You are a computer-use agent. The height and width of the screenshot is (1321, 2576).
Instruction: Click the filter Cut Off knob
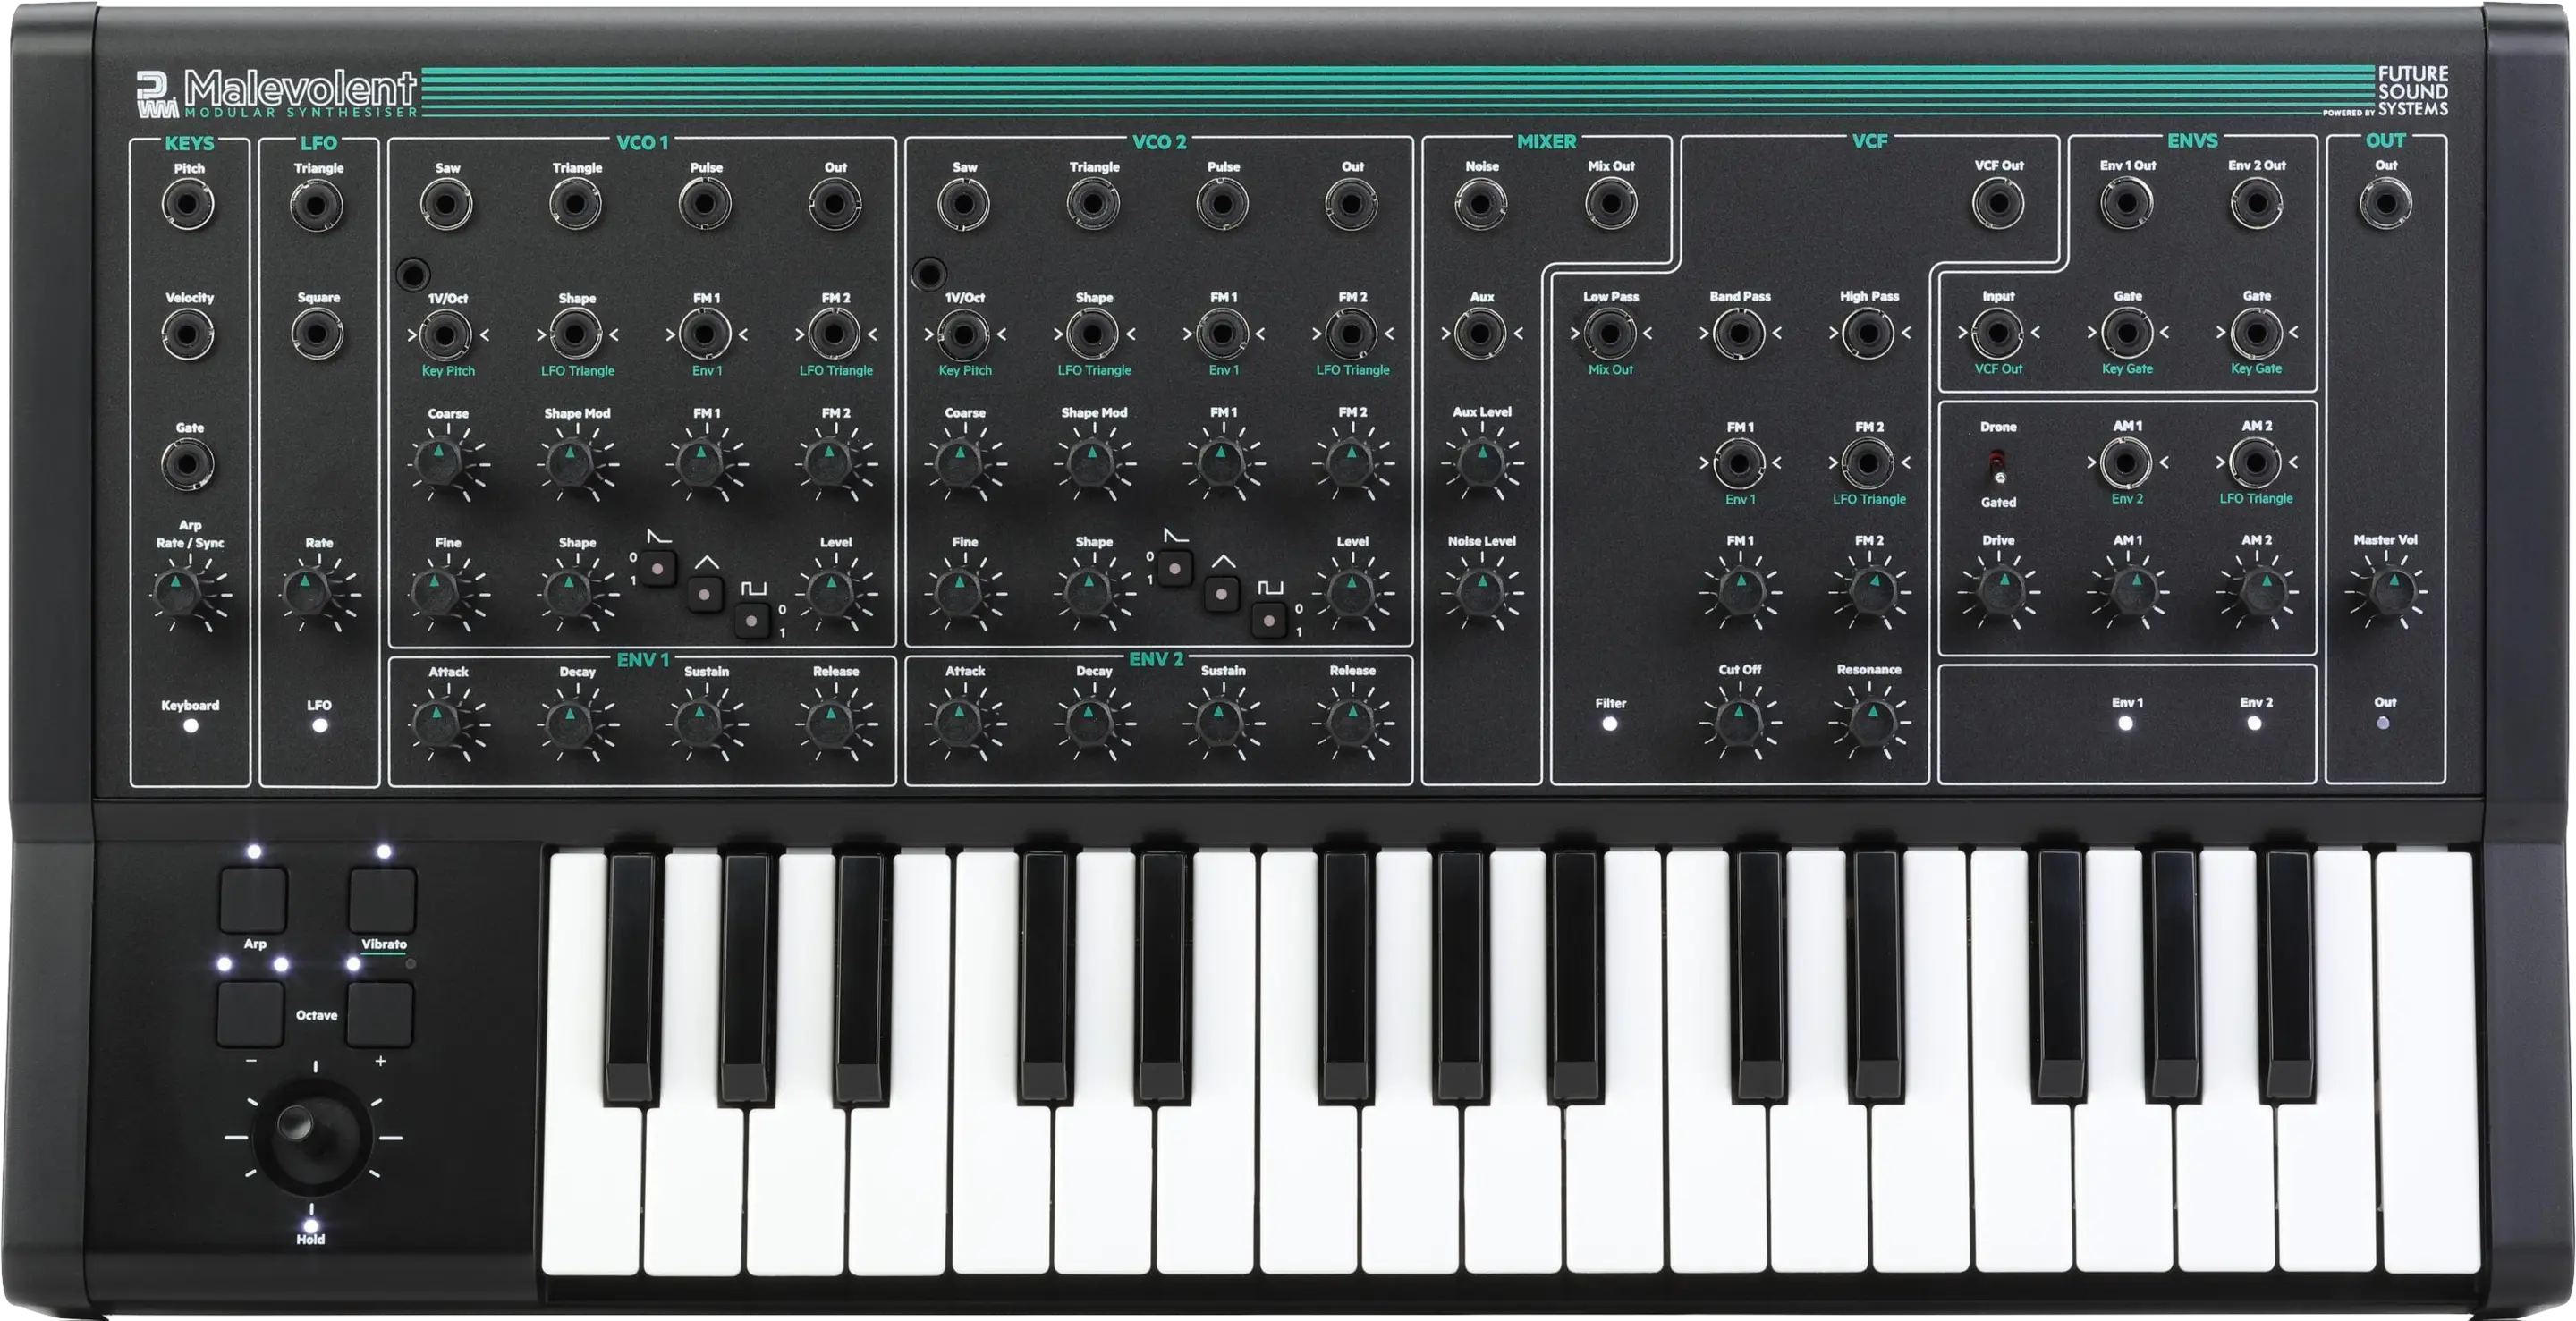tap(1738, 722)
